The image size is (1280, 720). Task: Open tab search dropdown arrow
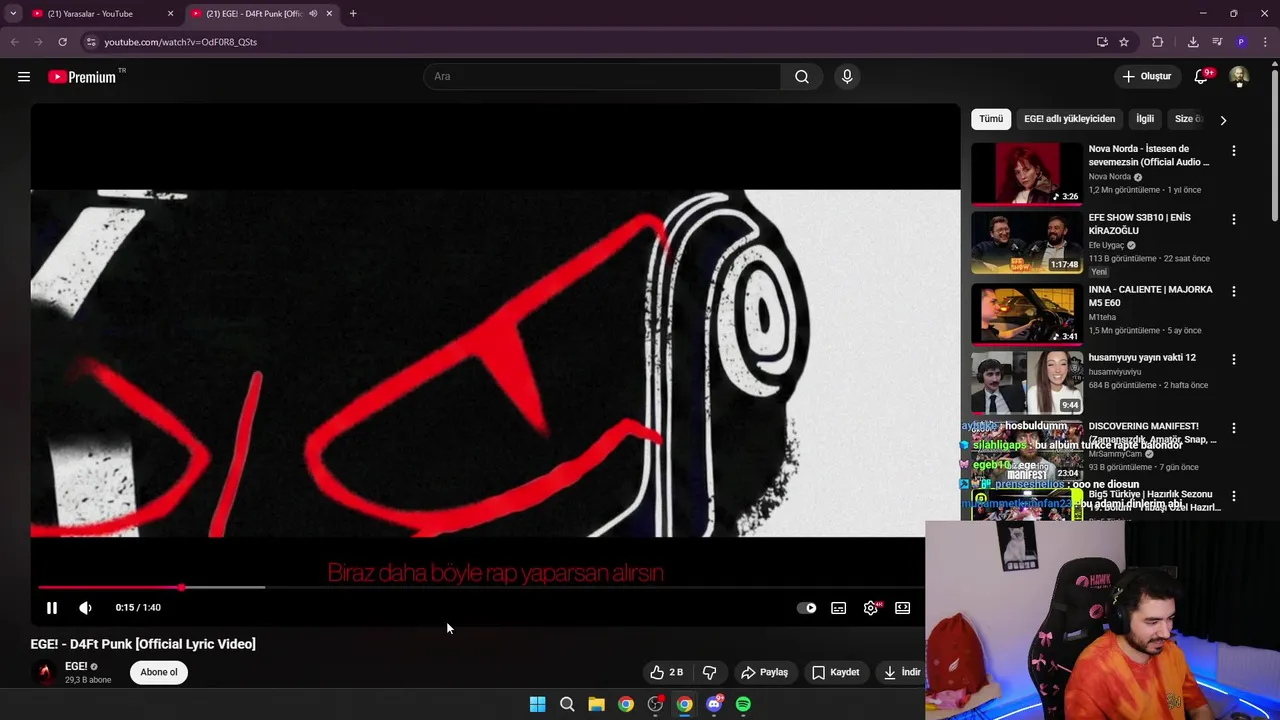[x=13, y=14]
